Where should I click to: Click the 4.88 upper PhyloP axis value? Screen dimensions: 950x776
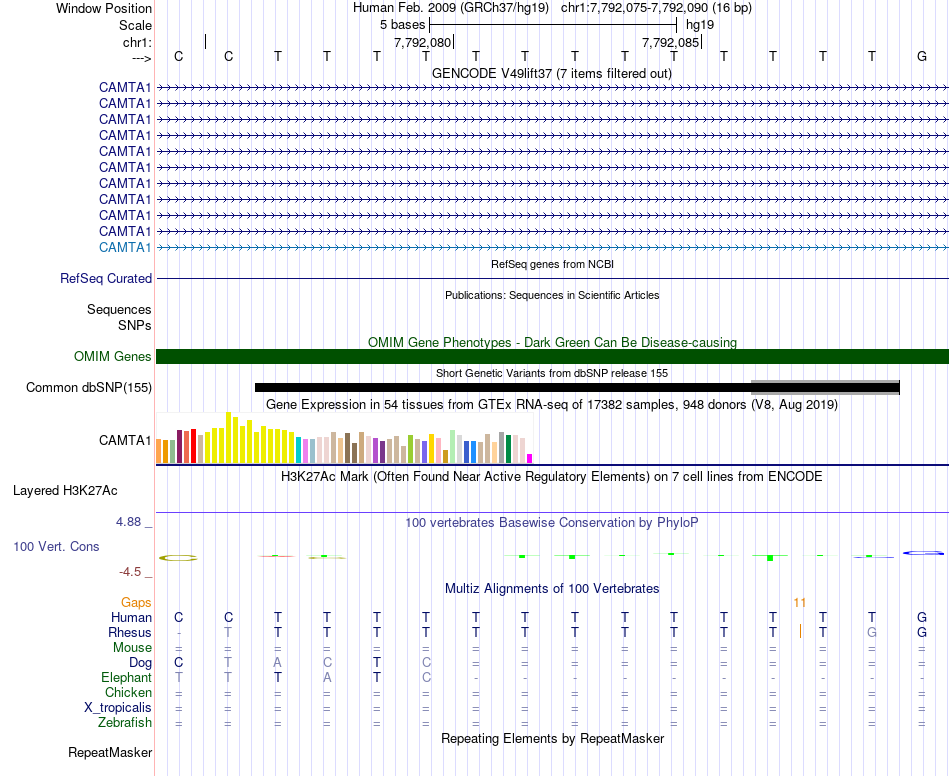click(x=128, y=522)
